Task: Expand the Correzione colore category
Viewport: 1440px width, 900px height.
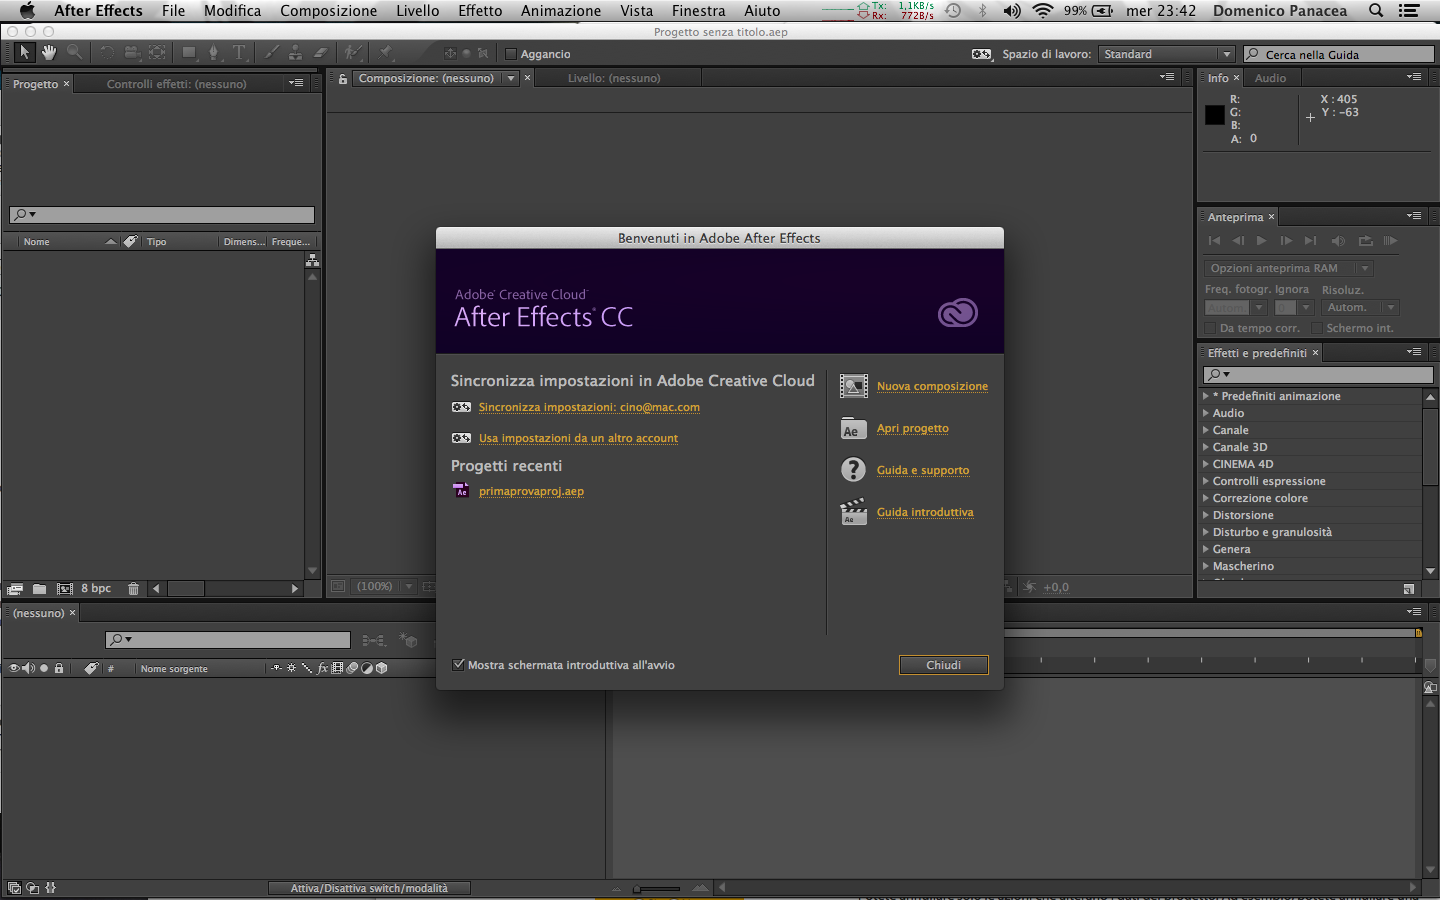Action: pos(1206,498)
